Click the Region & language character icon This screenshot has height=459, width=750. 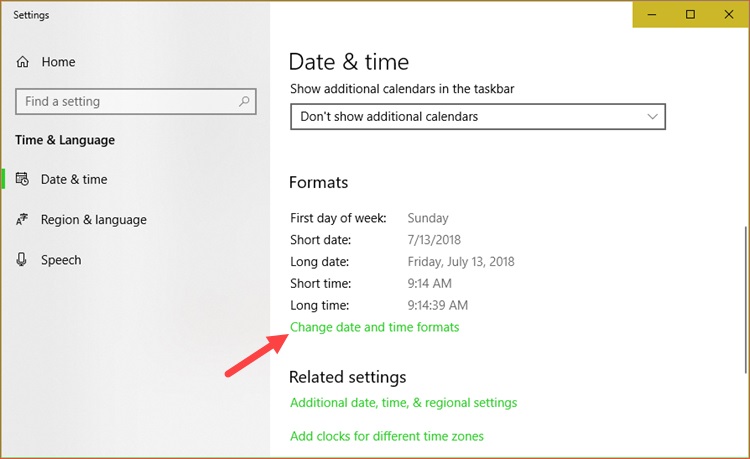coord(23,220)
